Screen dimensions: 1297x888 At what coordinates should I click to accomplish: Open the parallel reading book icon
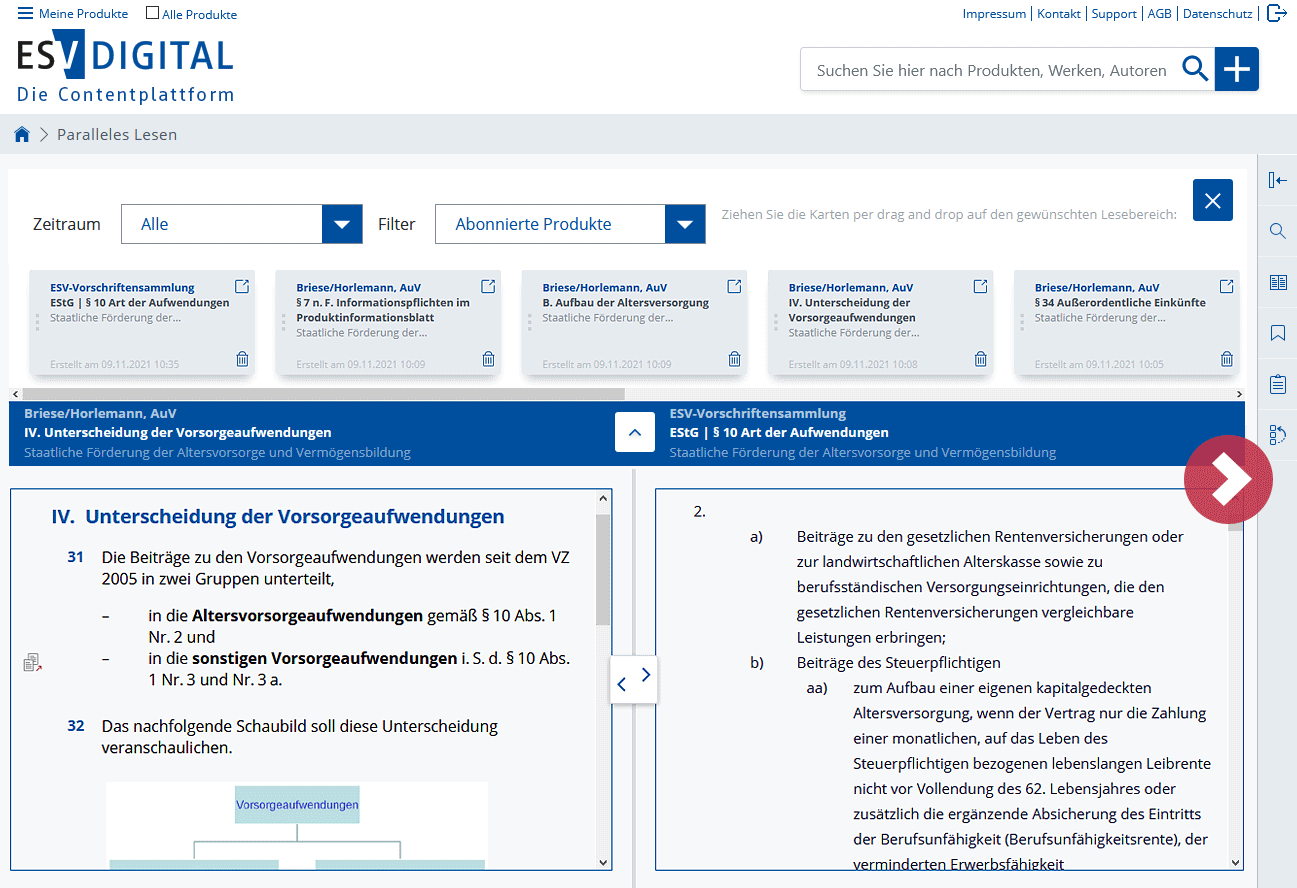(x=1277, y=282)
